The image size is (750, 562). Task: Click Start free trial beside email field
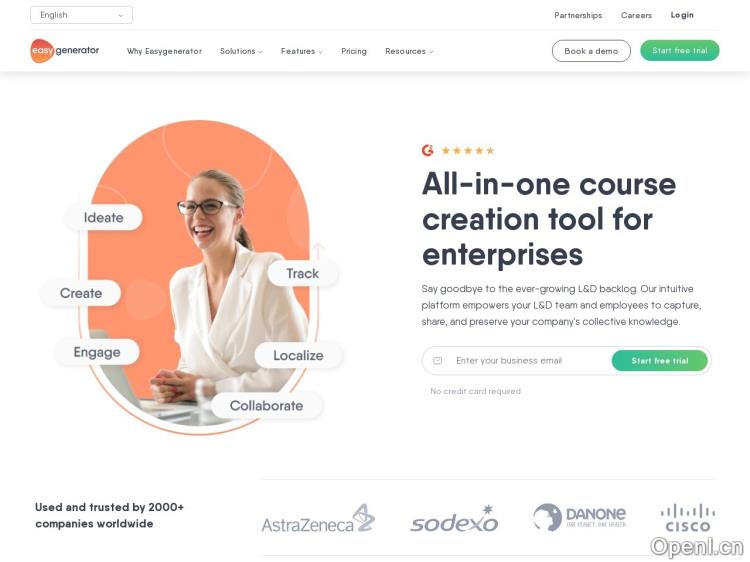click(660, 361)
